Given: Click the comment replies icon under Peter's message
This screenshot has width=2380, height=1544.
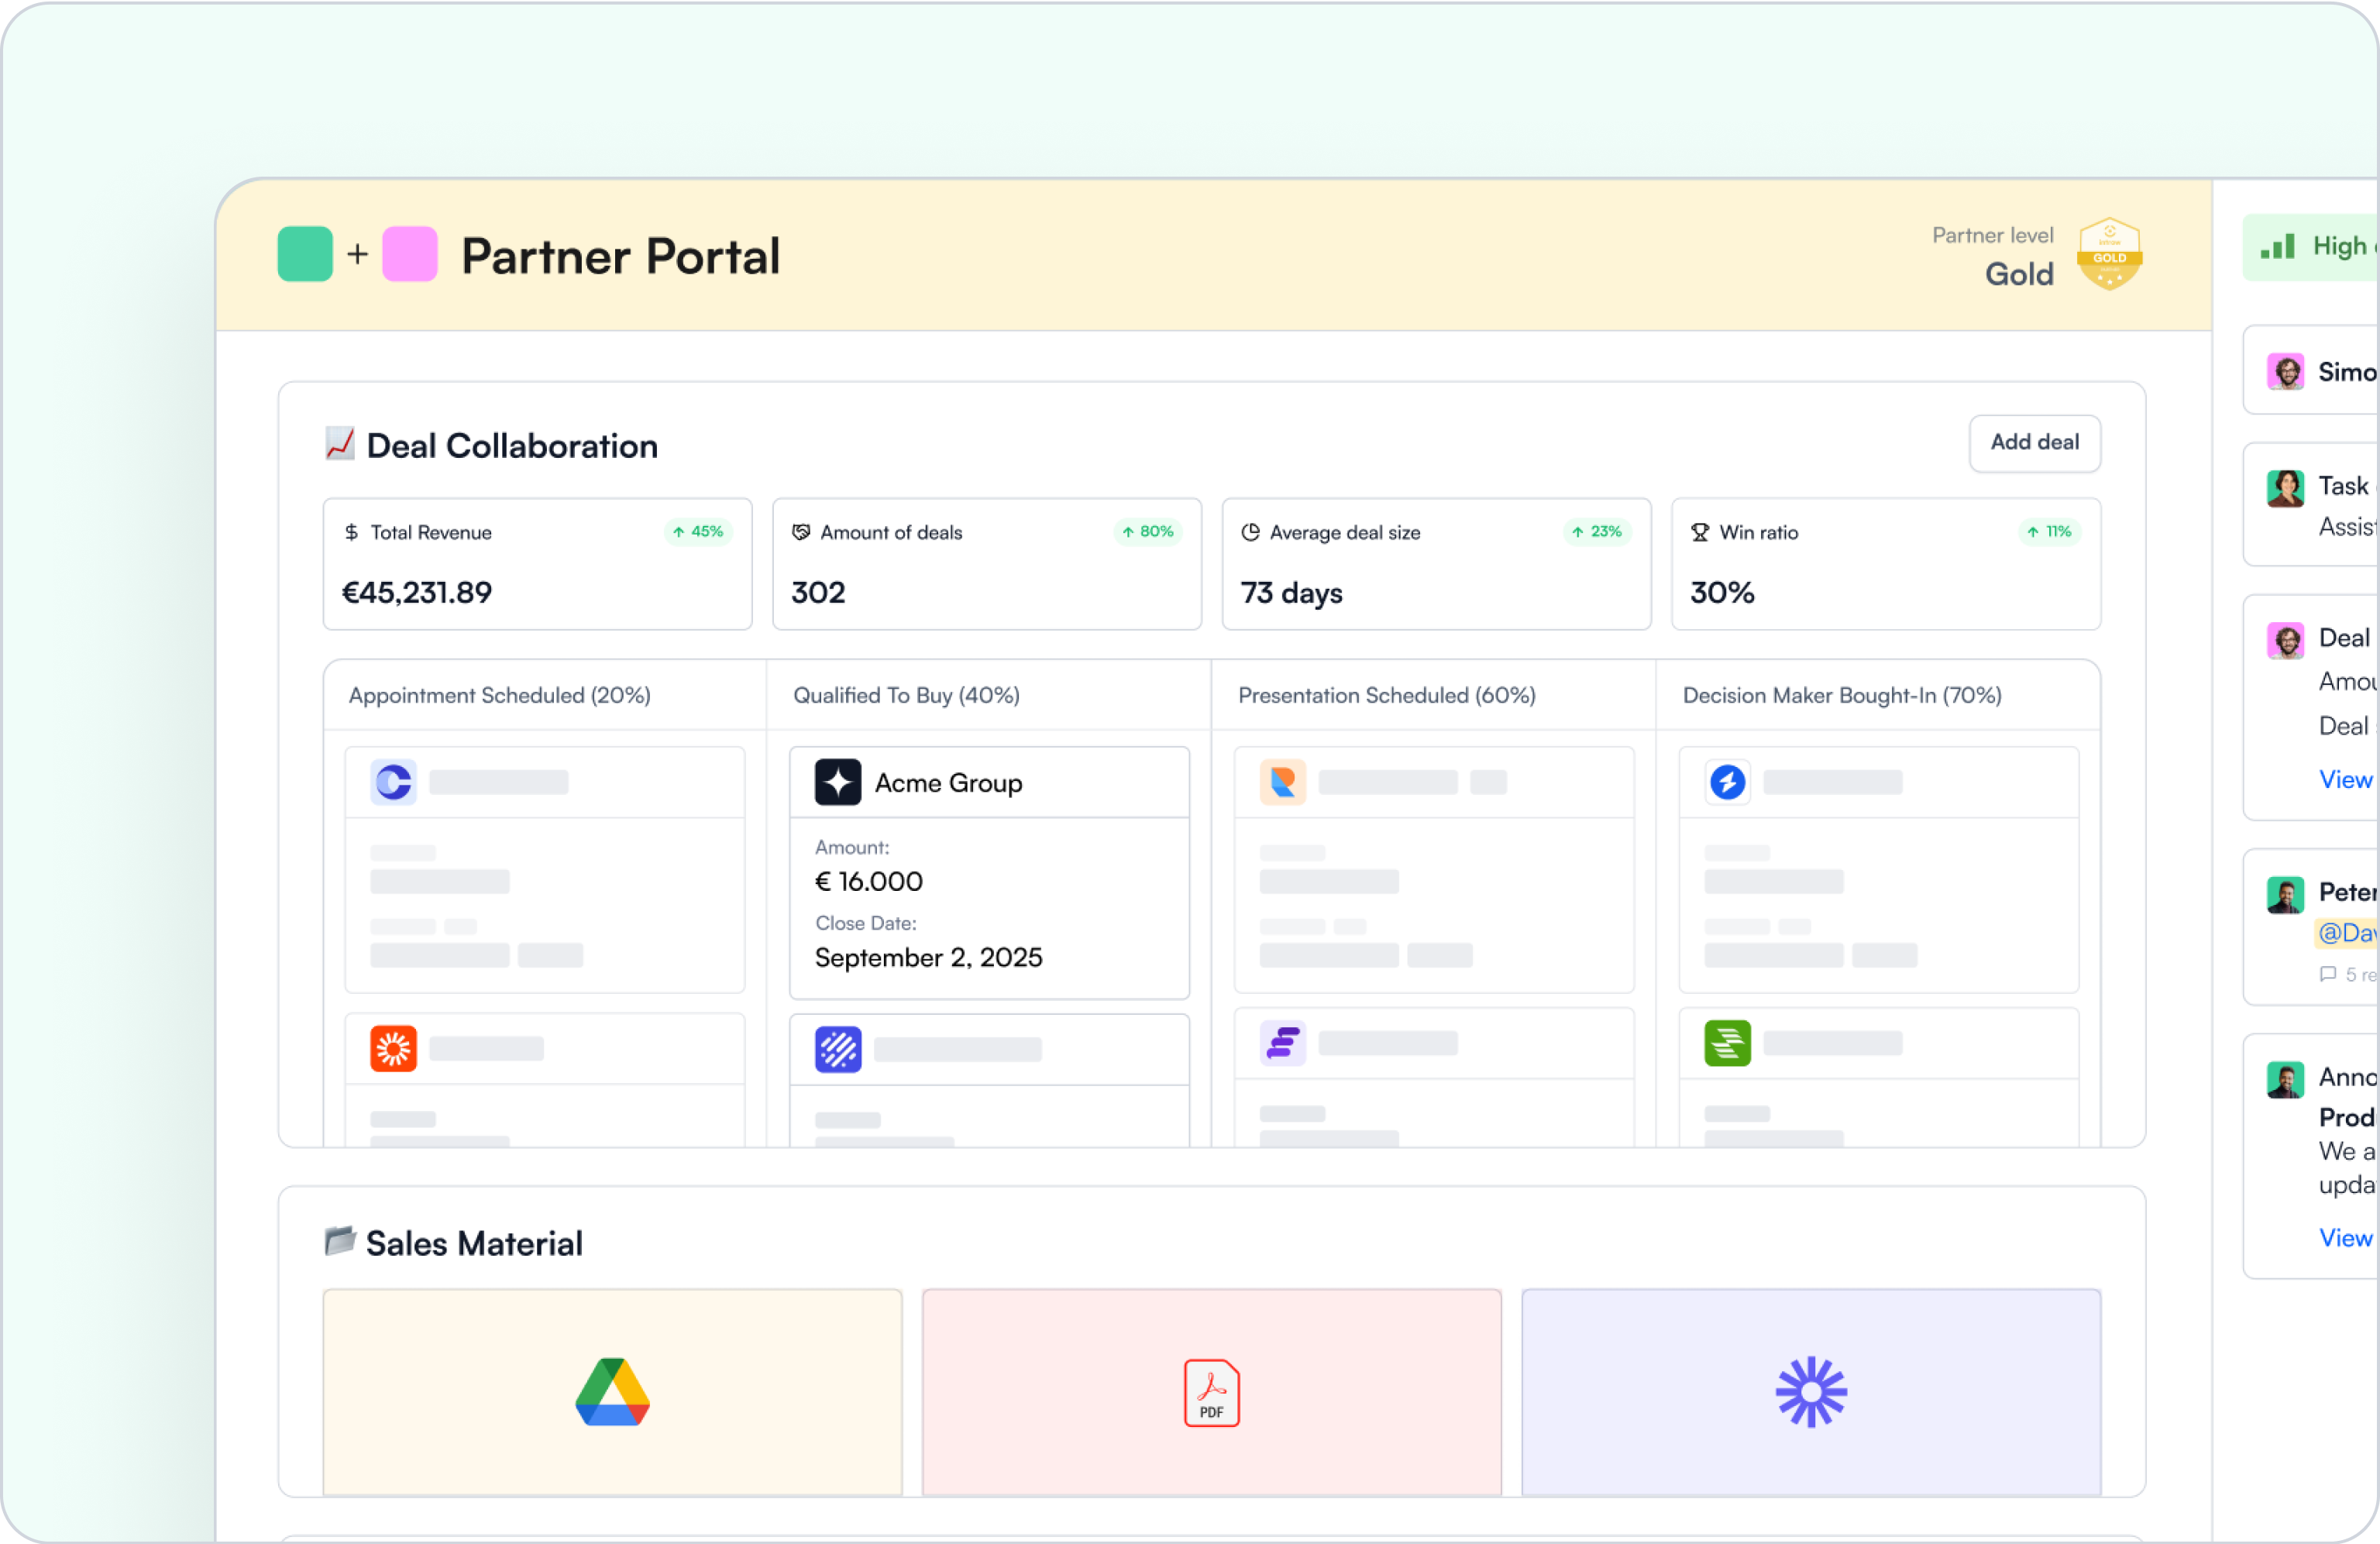Looking at the screenshot, I should tap(2328, 974).
